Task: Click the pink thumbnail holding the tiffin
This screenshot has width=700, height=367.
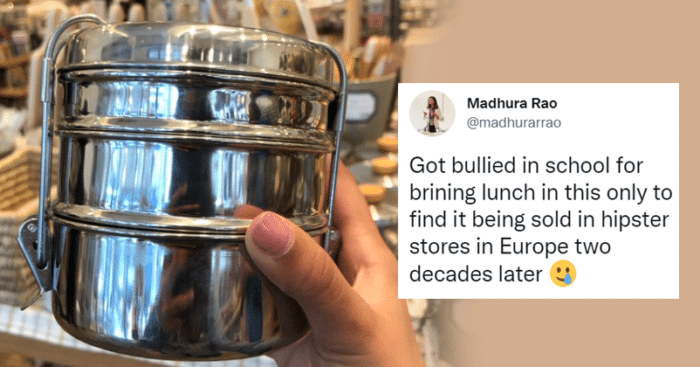Action: pos(271,234)
